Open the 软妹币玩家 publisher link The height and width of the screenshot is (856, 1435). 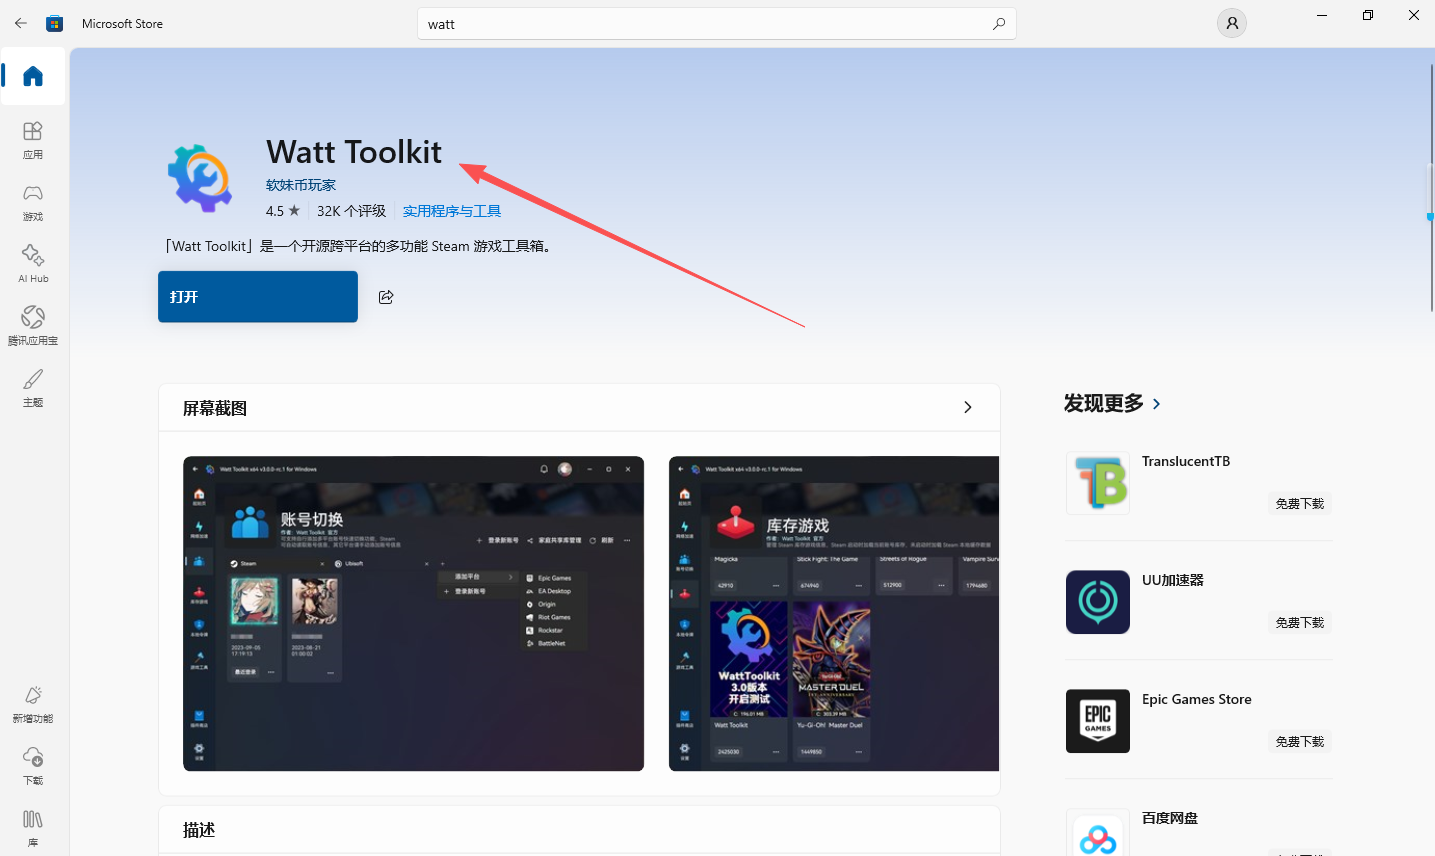point(301,185)
